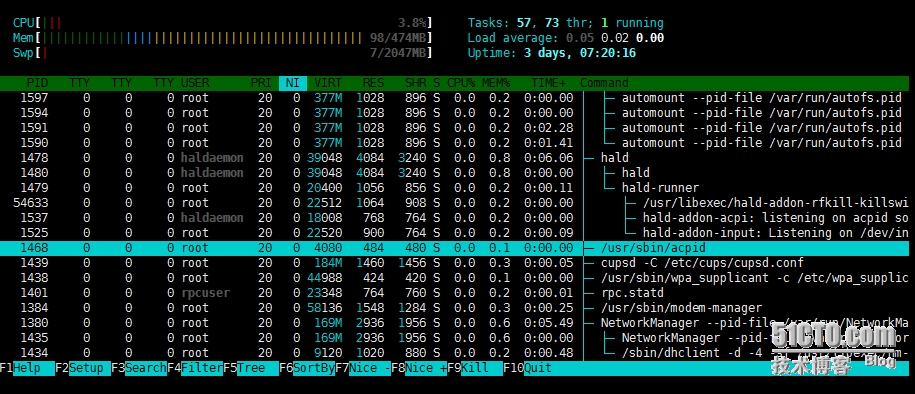Click the 7/2047MB swap value

[x=399, y=54]
